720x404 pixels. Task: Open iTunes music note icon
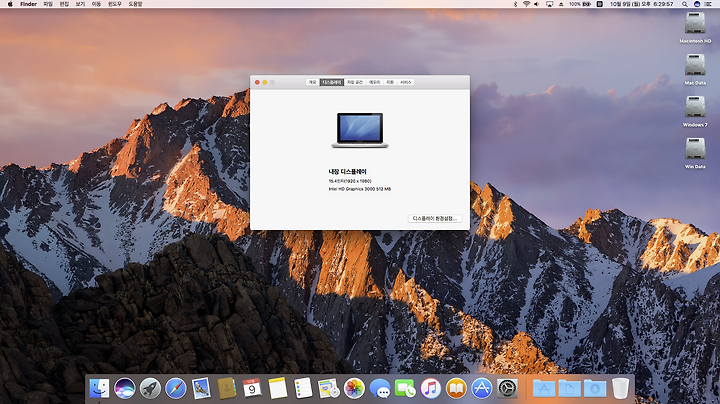point(431,388)
